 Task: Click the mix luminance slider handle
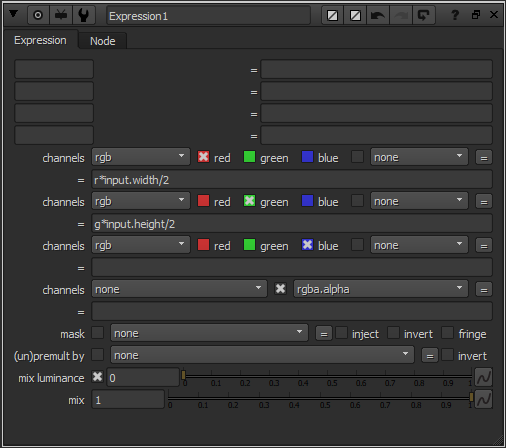[x=183, y=375]
